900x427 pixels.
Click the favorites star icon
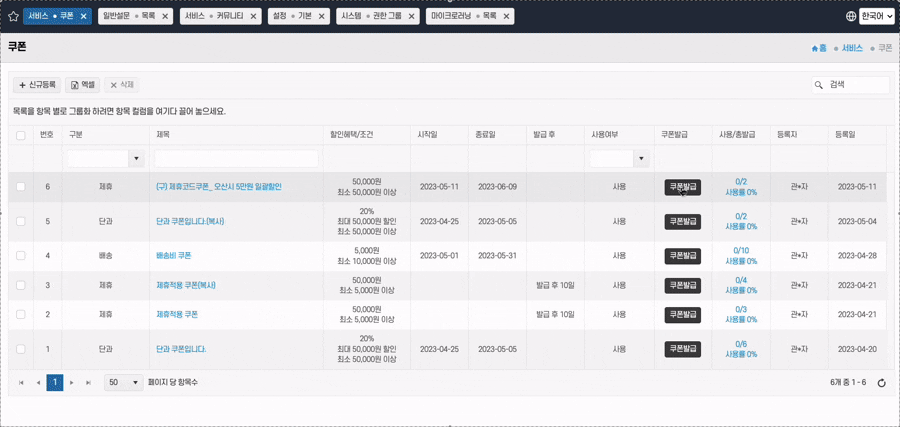point(13,16)
